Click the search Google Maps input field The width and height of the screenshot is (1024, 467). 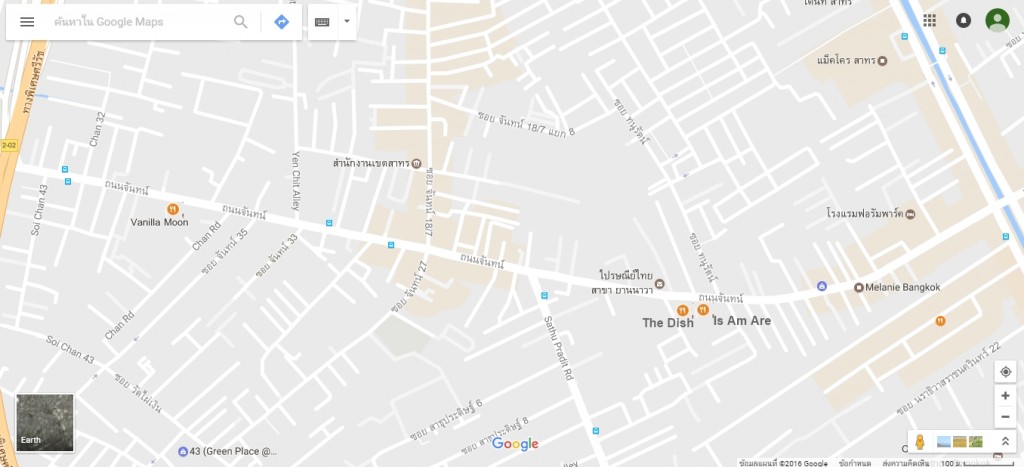(140, 22)
